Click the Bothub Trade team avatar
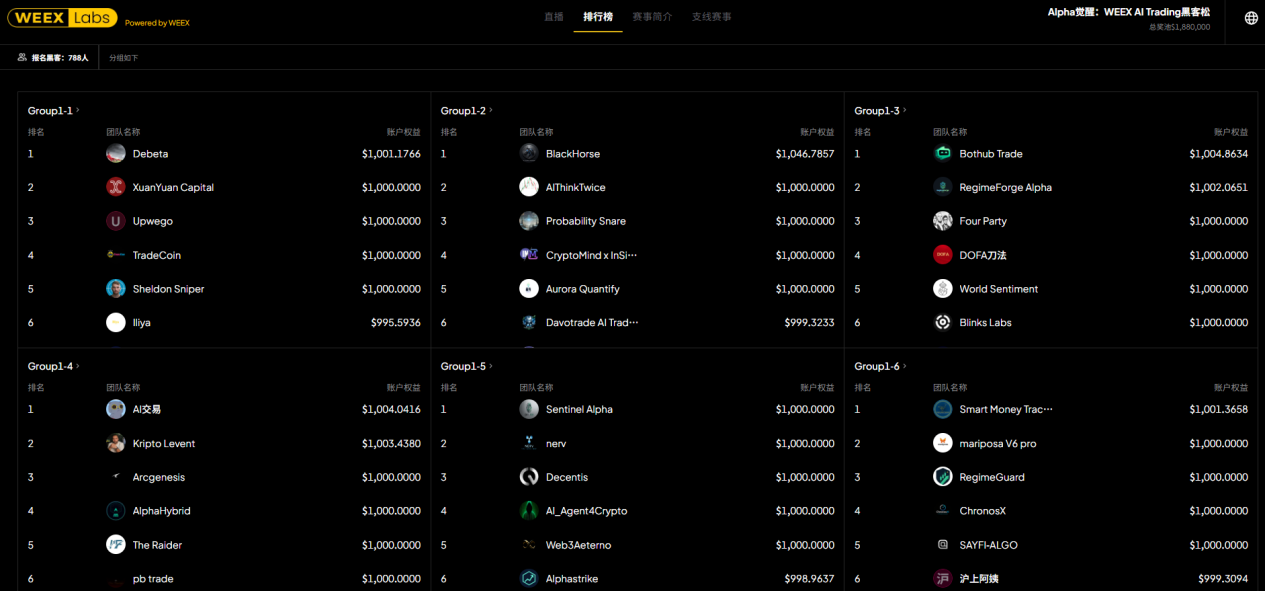Viewport: 1265px width, 591px height. tap(942, 154)
